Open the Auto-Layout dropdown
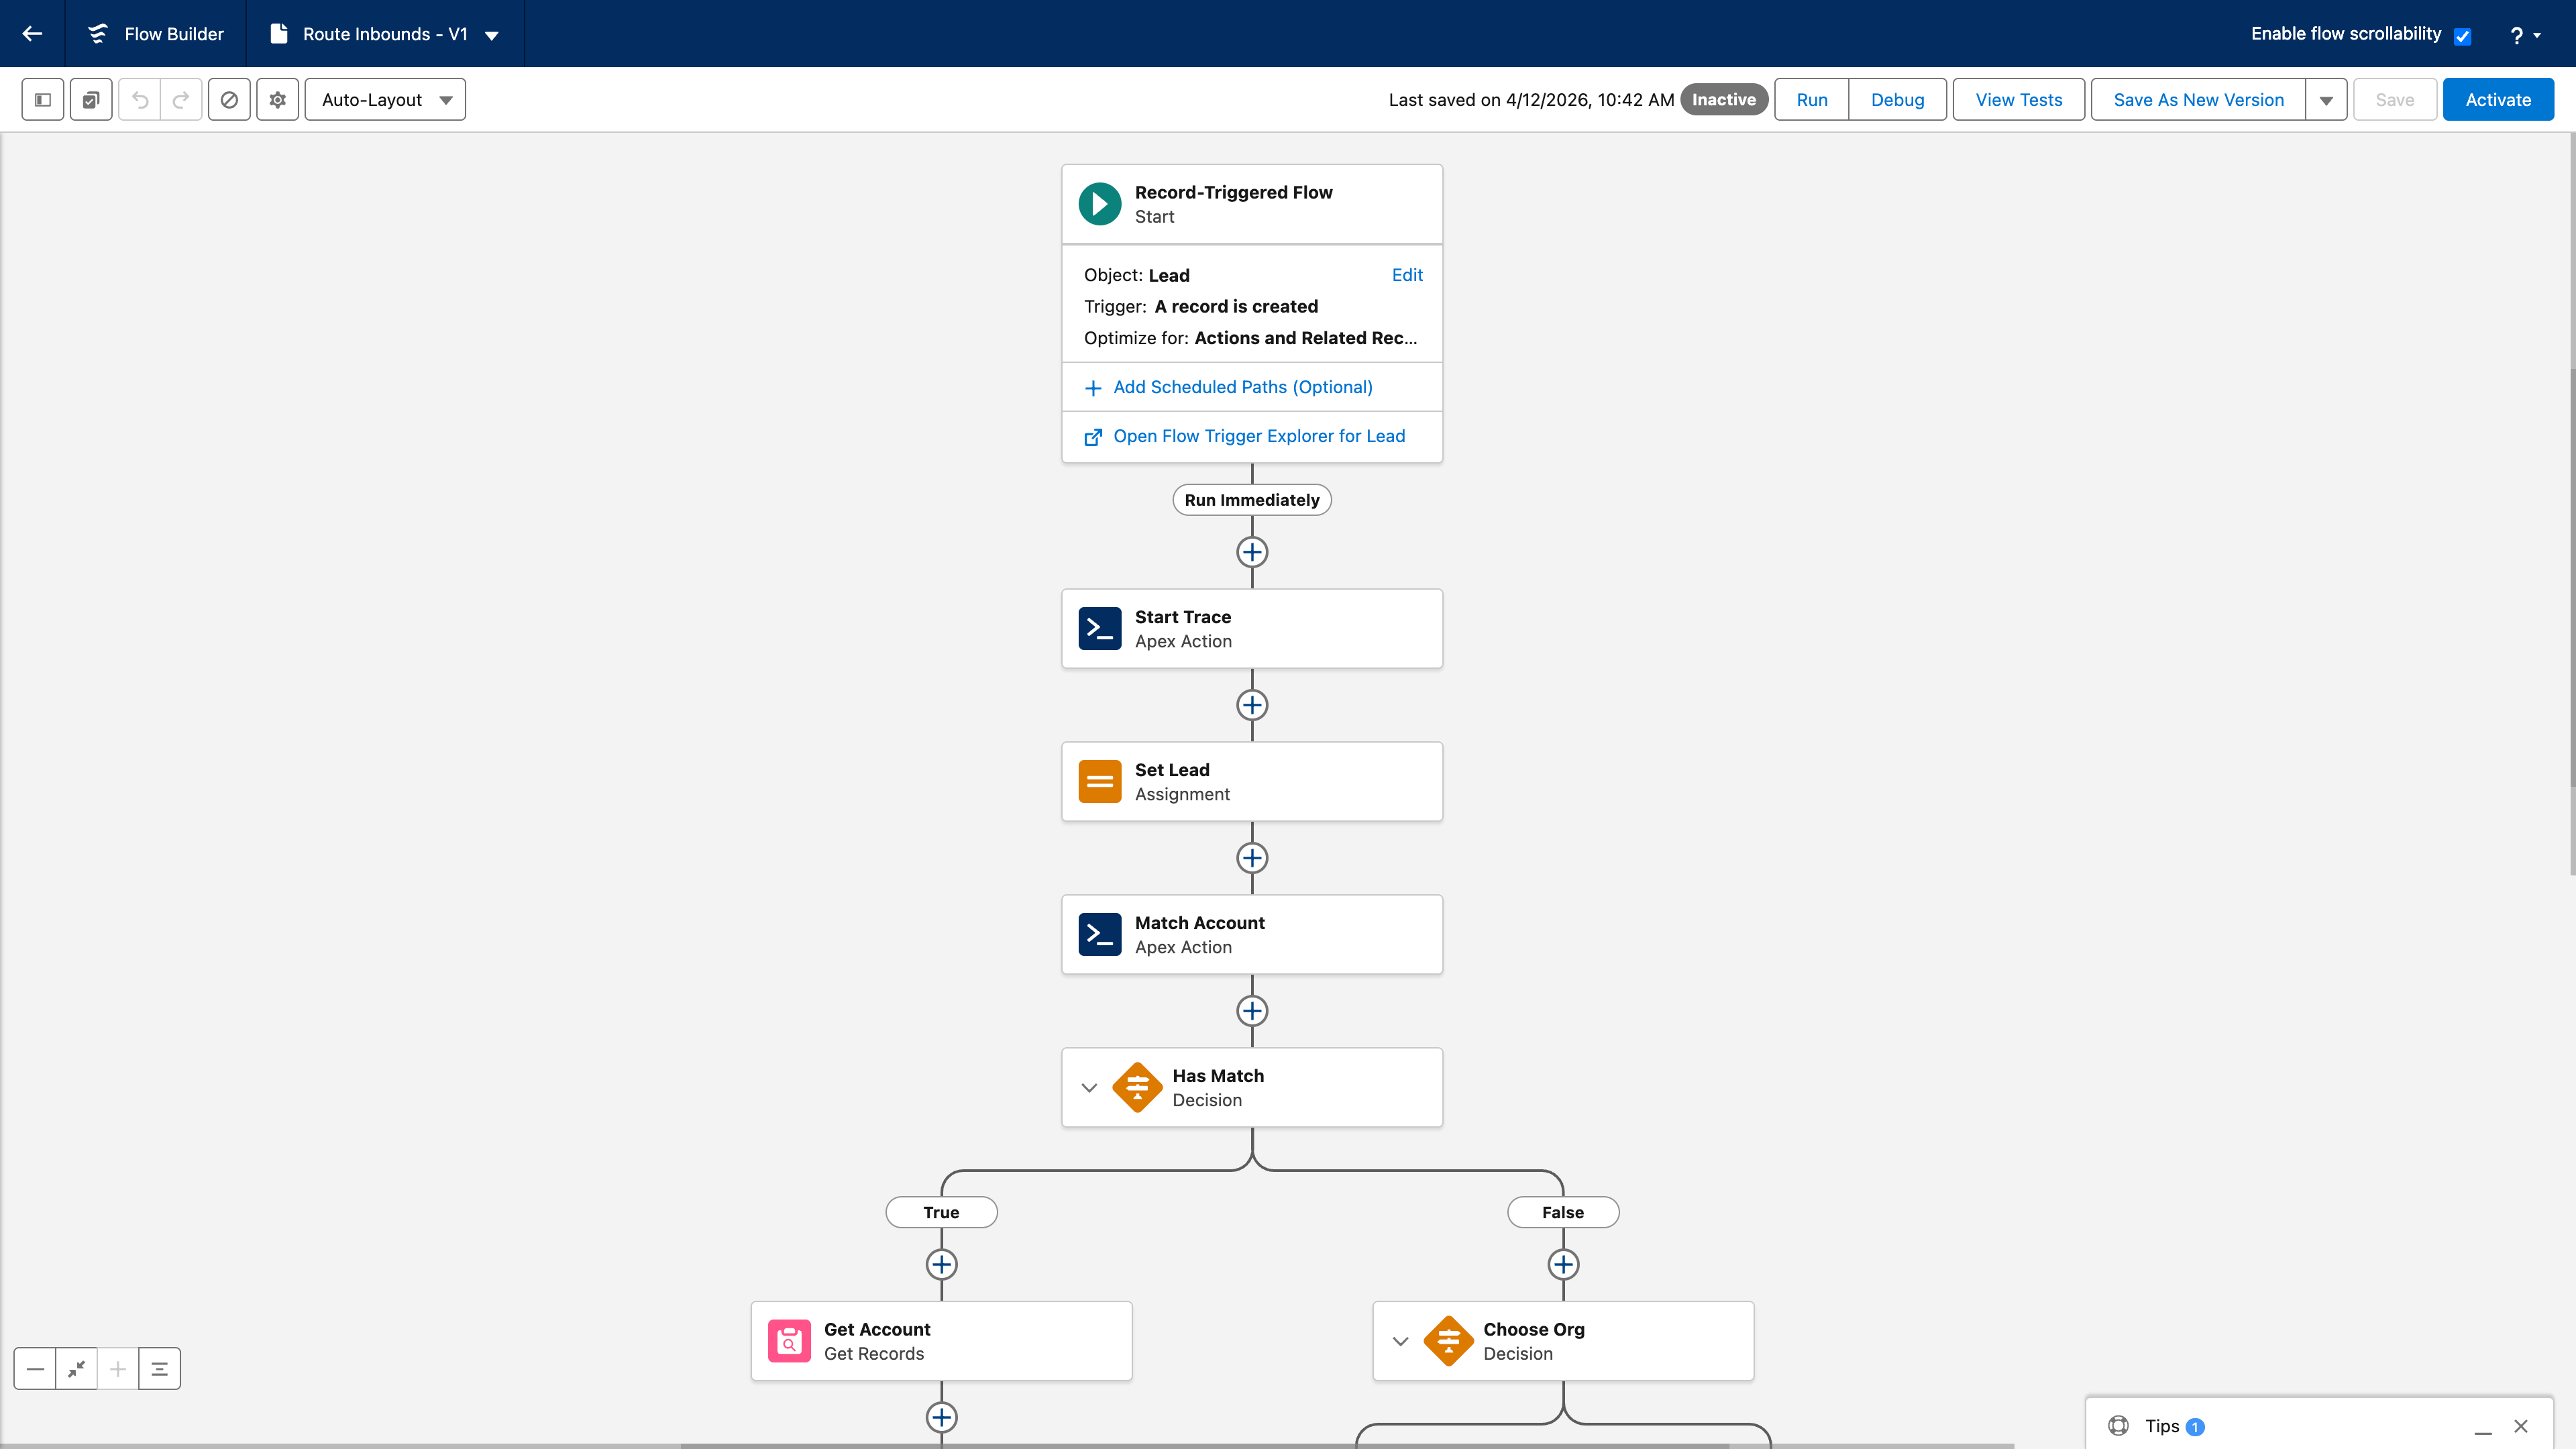 [384, 99]
